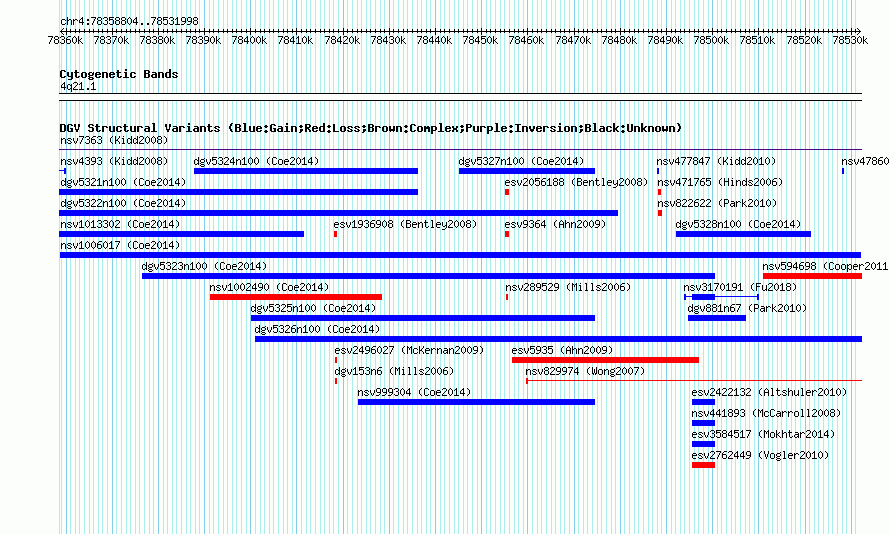Click the Cytogenetic Bands track heading

click(119, 74)
